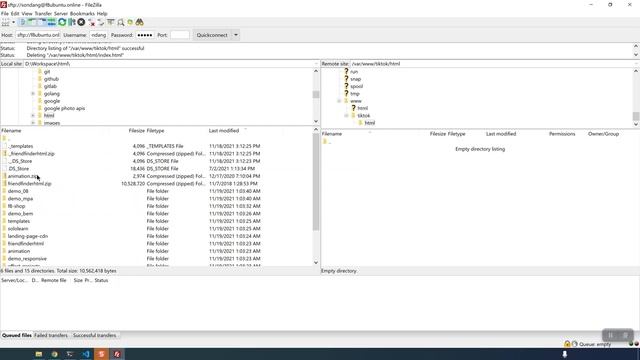Viewport: 640px width, 360px height.
Task: Open the Edit menu
Action: pyautogui.click(x=15, y=13)
